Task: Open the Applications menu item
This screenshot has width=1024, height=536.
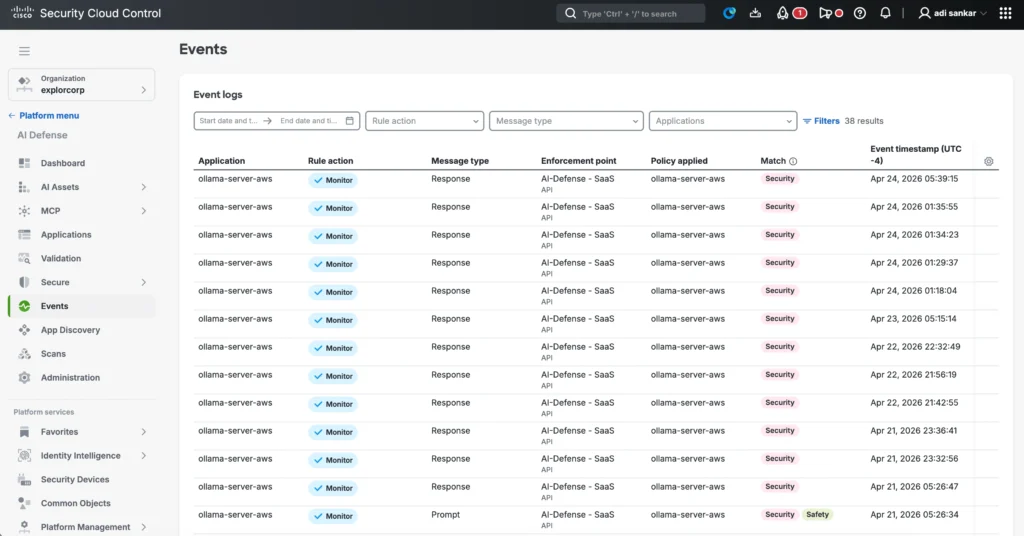Action: pyautogui.click(x=82, y=234)
